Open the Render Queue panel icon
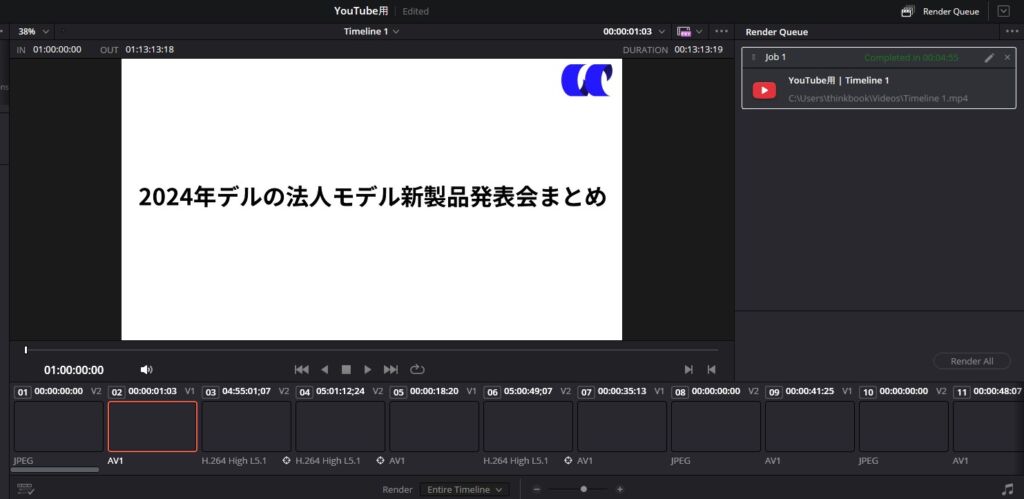Viewport: 1024px width, 499px height. [x=907, y=11]
